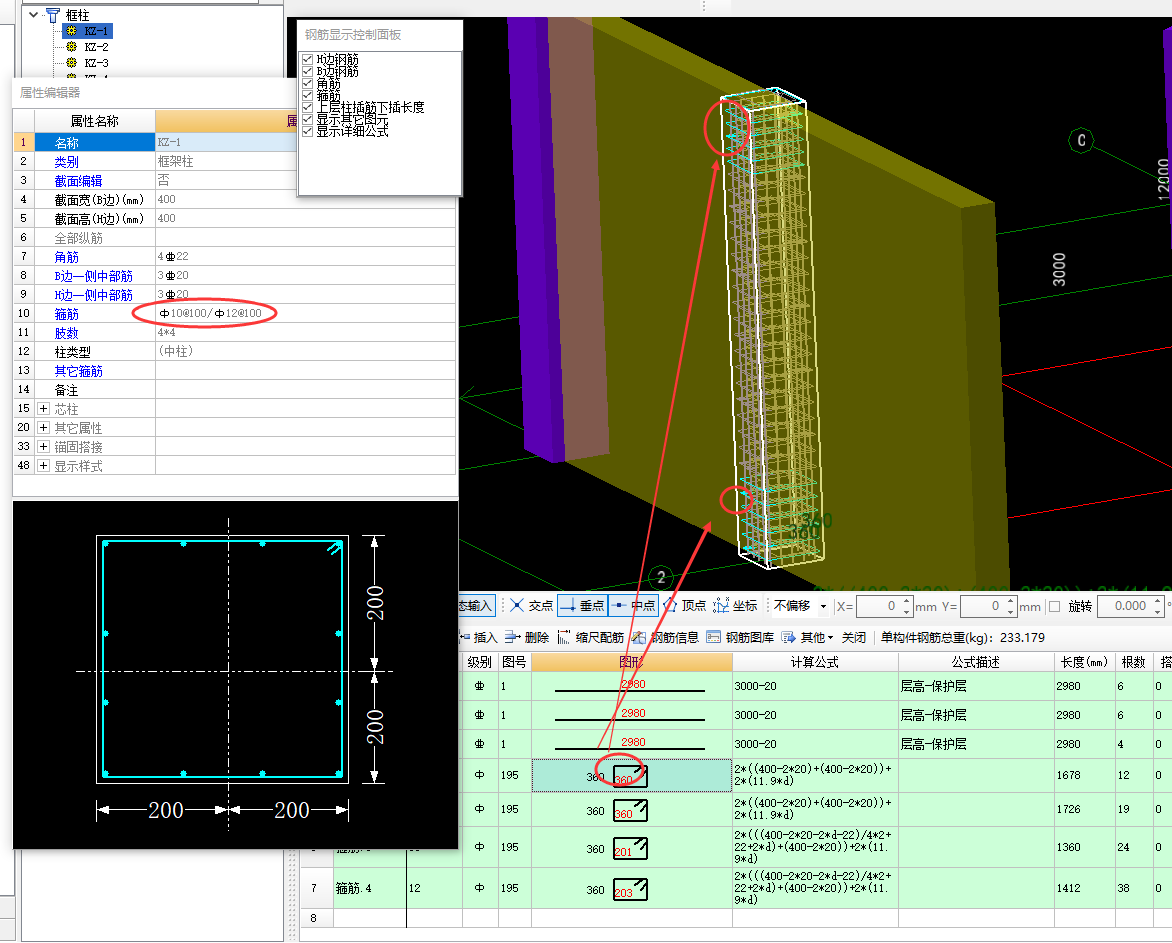Click the column section preview diagram
Image resolution: width=1172 pixels, height=943 pixels.
(x=235, y=675)
